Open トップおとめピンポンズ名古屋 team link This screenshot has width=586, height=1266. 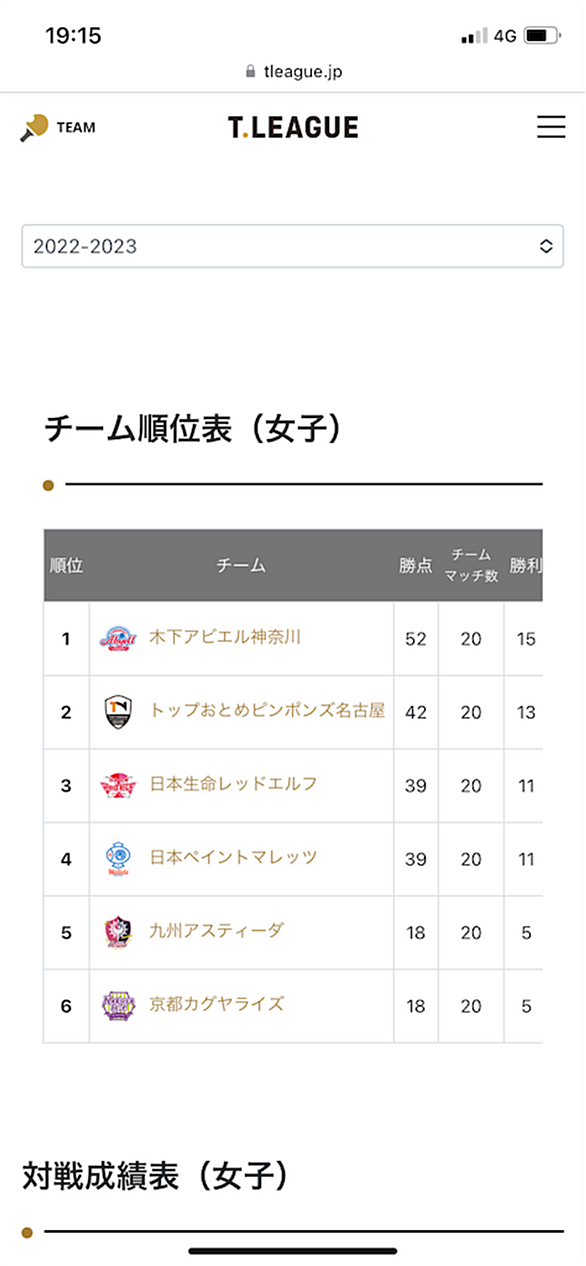(x=267, y=711)
